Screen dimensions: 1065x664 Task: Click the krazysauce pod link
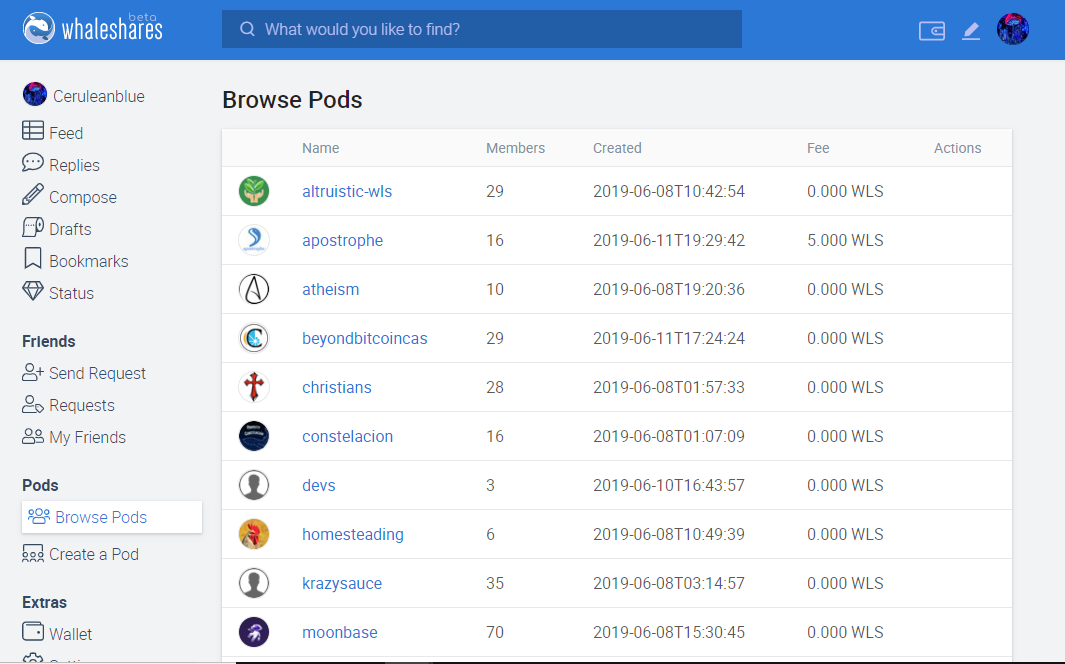[x=342, y=583]
